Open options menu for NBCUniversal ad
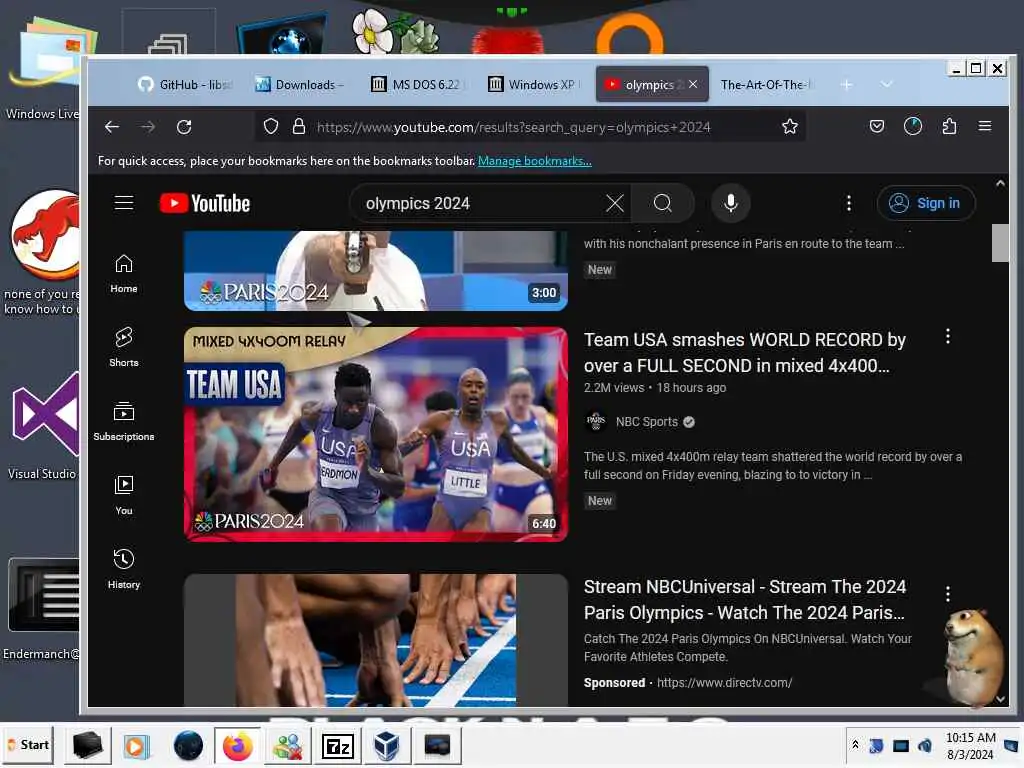 coord(948,594)
